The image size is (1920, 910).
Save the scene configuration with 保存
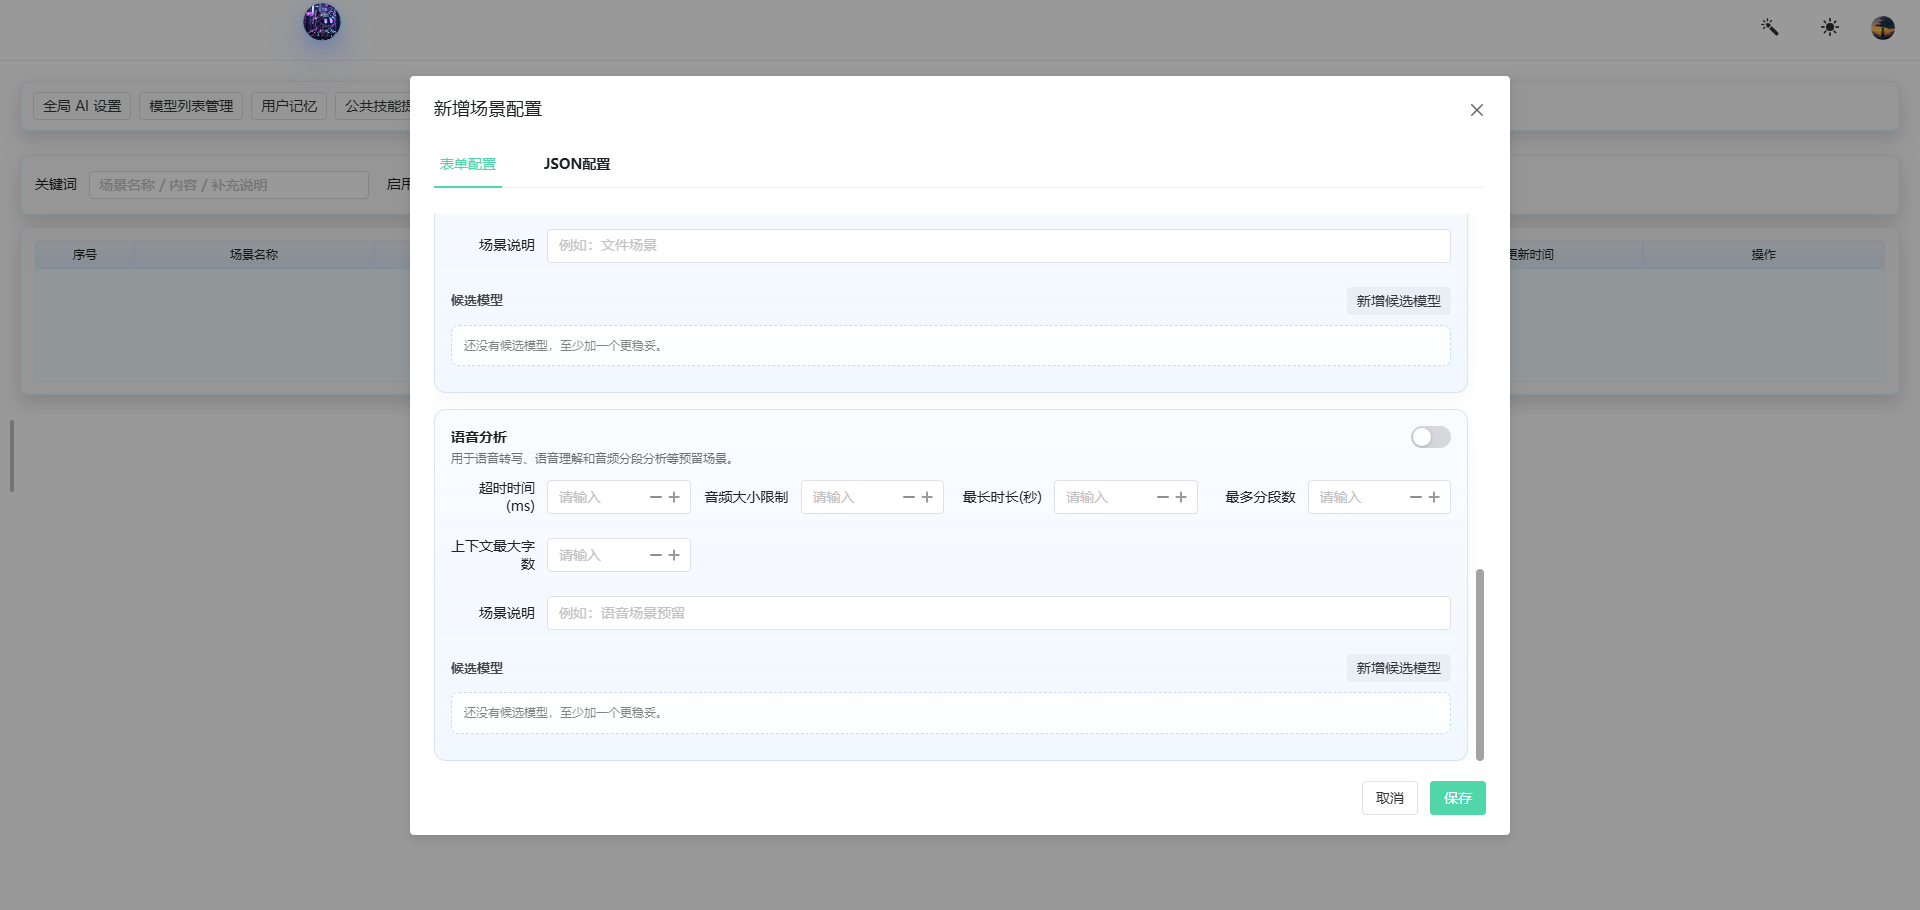[x=1457, y=798]
